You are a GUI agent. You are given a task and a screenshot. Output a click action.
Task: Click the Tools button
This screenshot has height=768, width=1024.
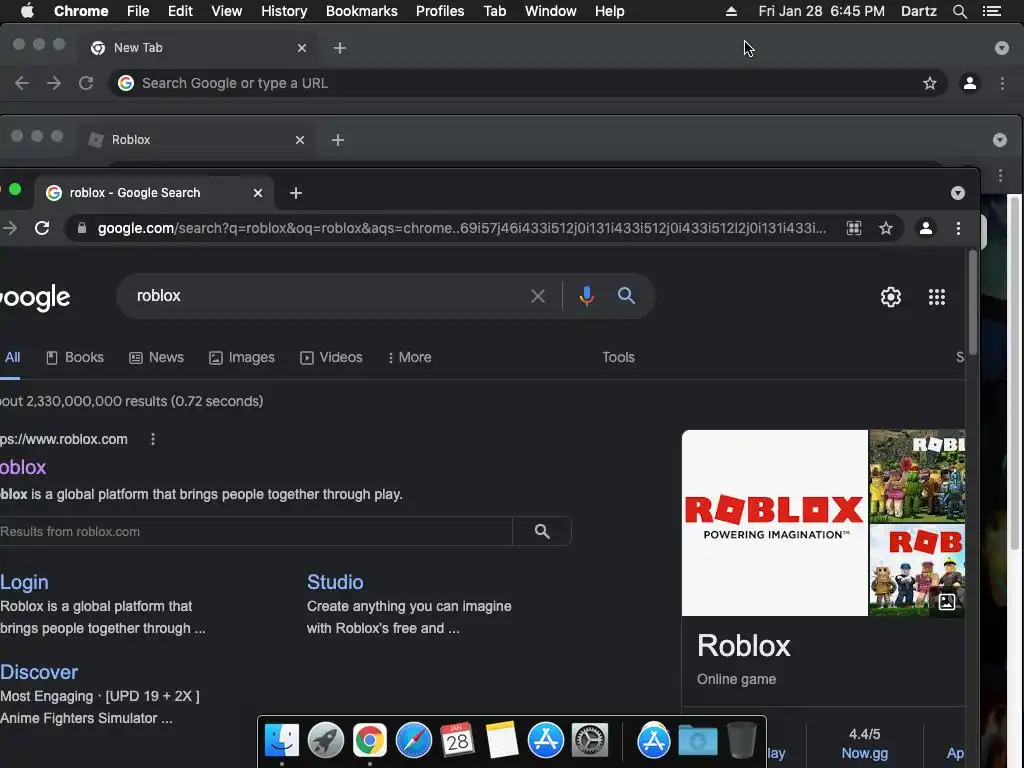pos(618,357)
